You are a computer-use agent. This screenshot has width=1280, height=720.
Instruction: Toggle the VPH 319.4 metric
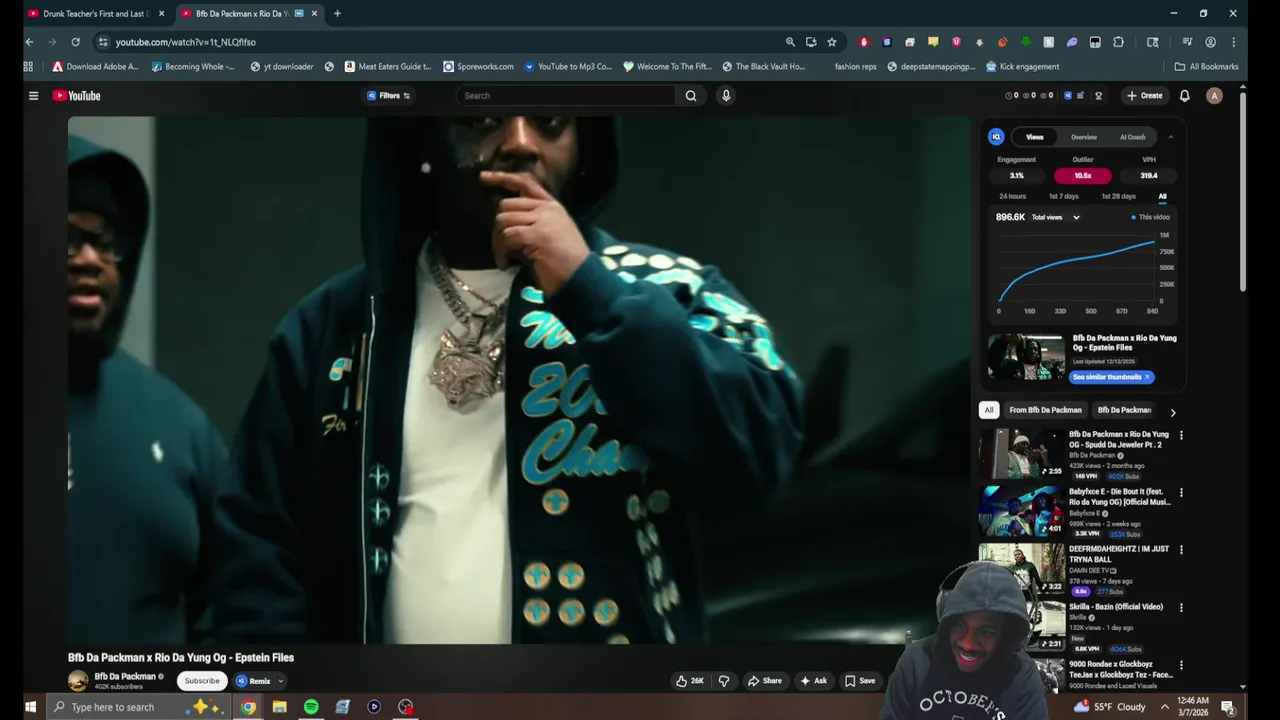pos(1149,176)
